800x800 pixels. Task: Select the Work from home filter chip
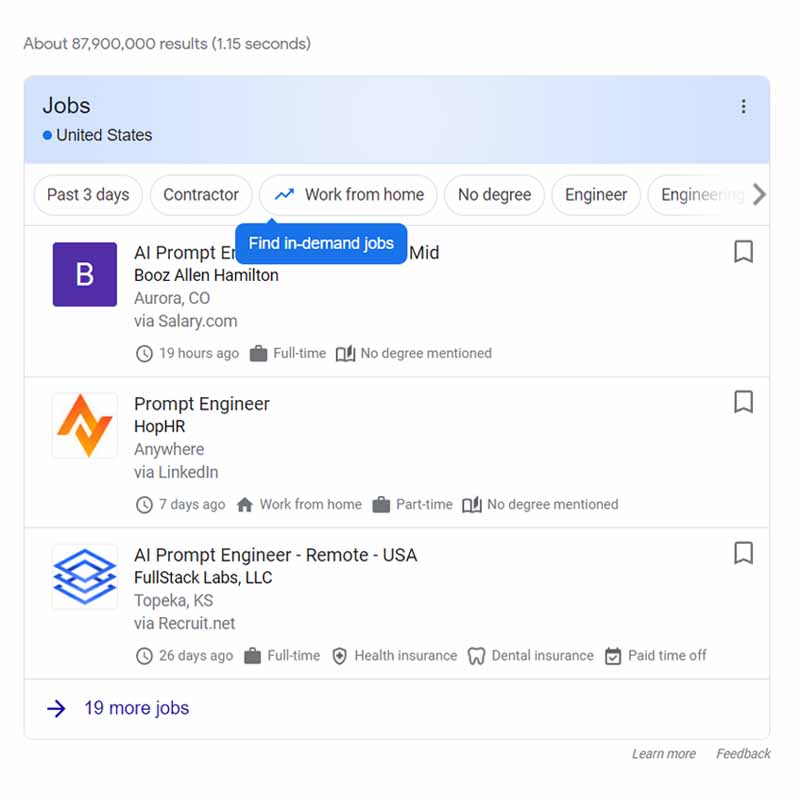pyautogui.click(x=349, y=195)
